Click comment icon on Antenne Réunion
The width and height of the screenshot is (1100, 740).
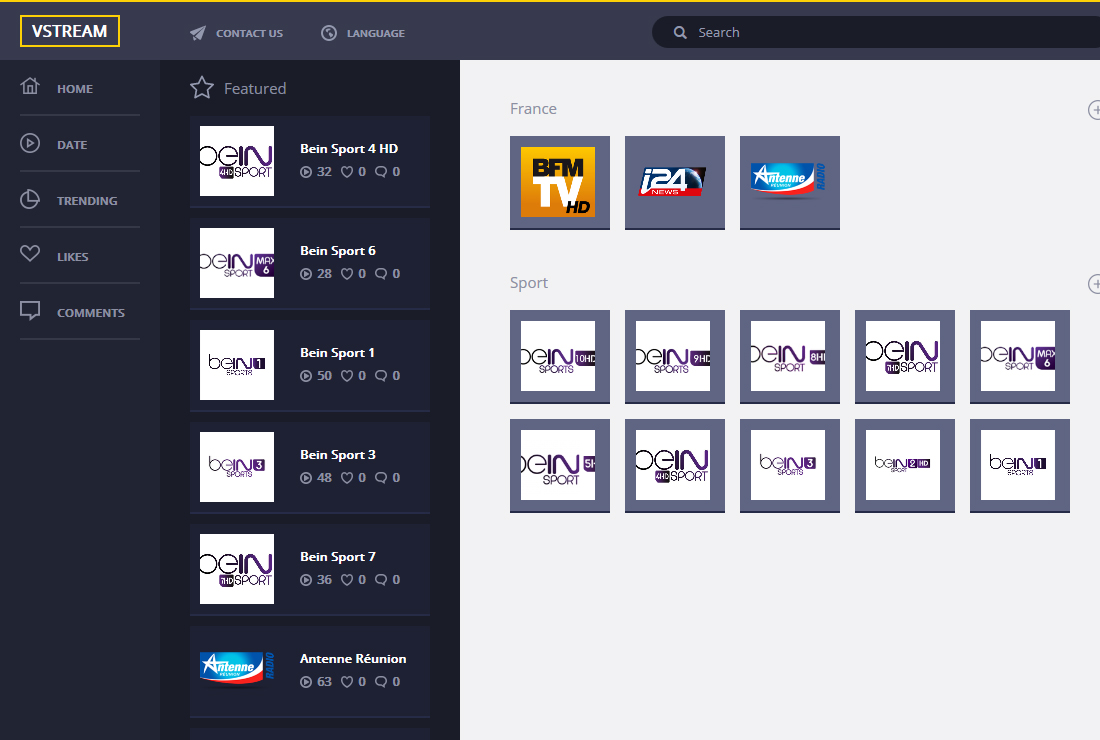[381, 682]
